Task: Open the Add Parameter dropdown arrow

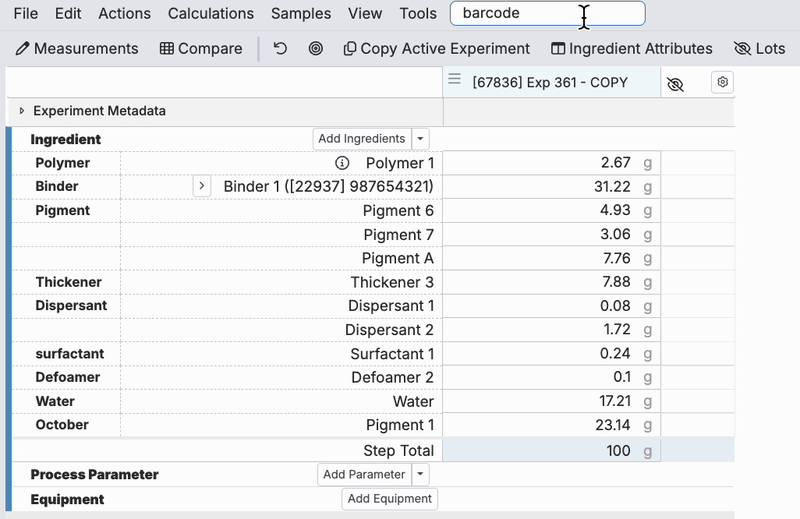Action: point(420,474)
